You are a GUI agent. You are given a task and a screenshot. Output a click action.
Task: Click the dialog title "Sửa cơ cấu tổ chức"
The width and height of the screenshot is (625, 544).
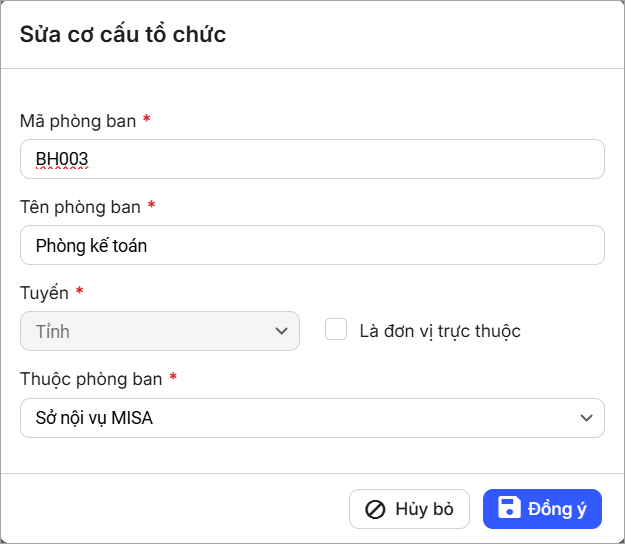click(x=123, y=35)
